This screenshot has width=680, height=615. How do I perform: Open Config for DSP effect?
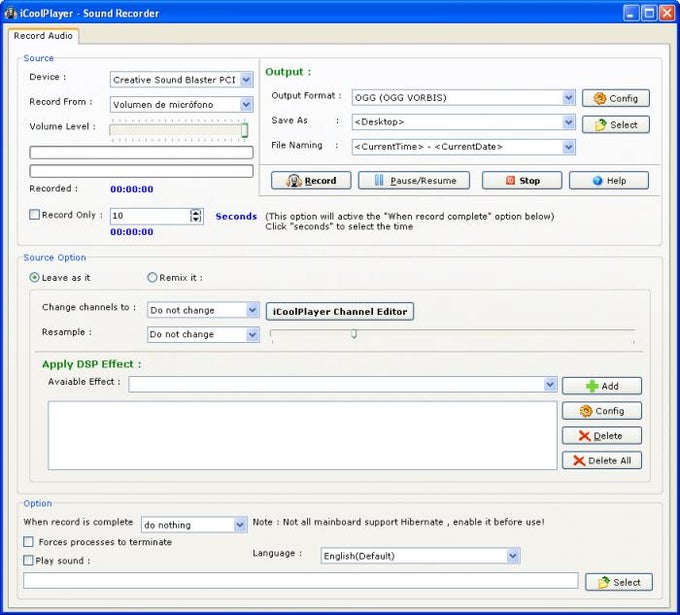point(602,411)
